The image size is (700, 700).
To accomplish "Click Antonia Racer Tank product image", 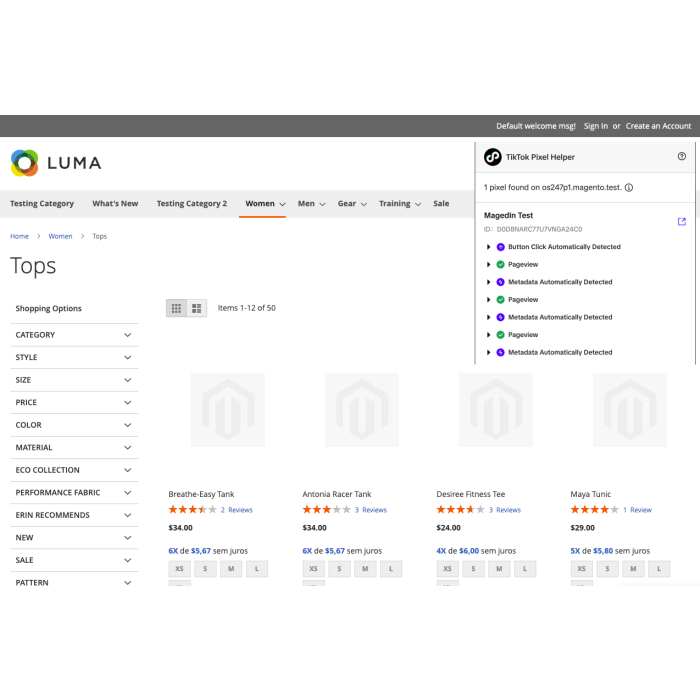I will pos(362,410).
